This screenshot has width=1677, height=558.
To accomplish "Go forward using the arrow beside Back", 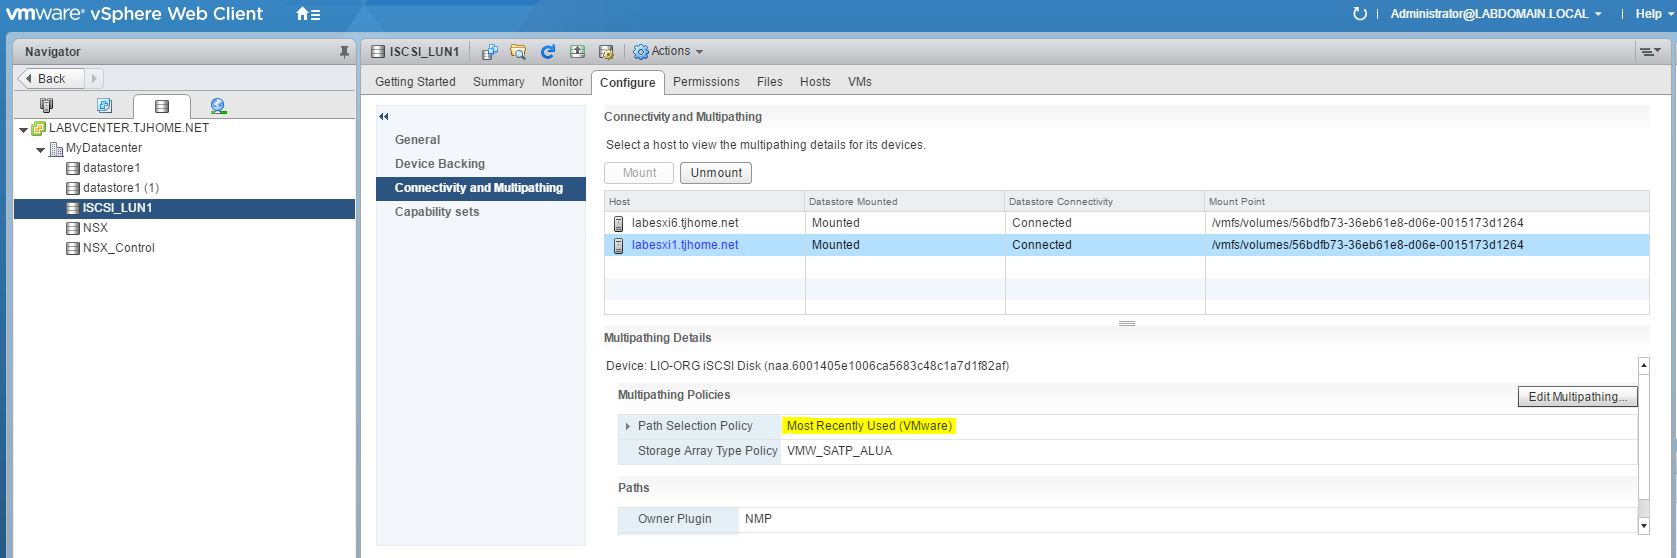I will point(93,78).
